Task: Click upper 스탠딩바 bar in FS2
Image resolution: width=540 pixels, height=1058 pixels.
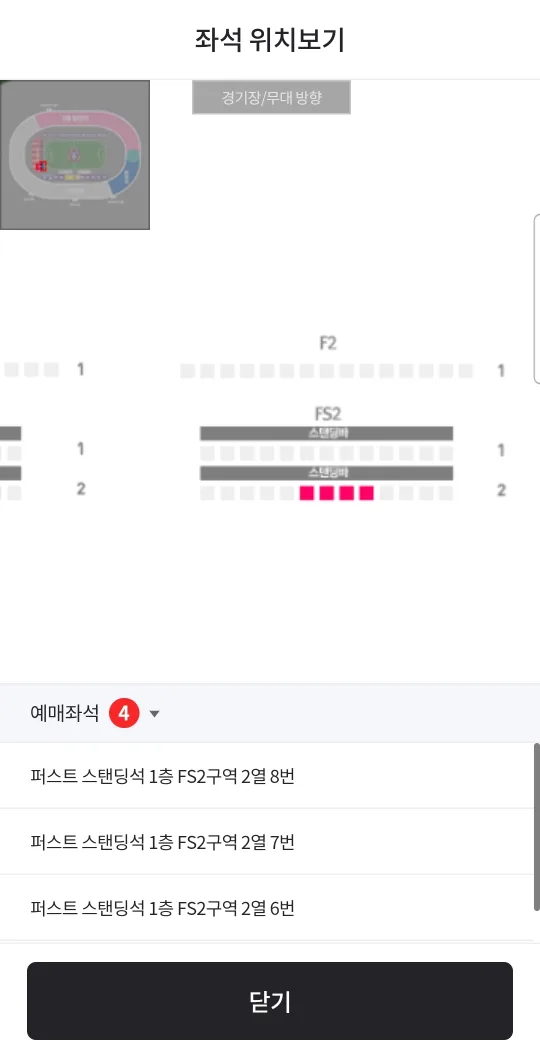Action: [326, 433]
